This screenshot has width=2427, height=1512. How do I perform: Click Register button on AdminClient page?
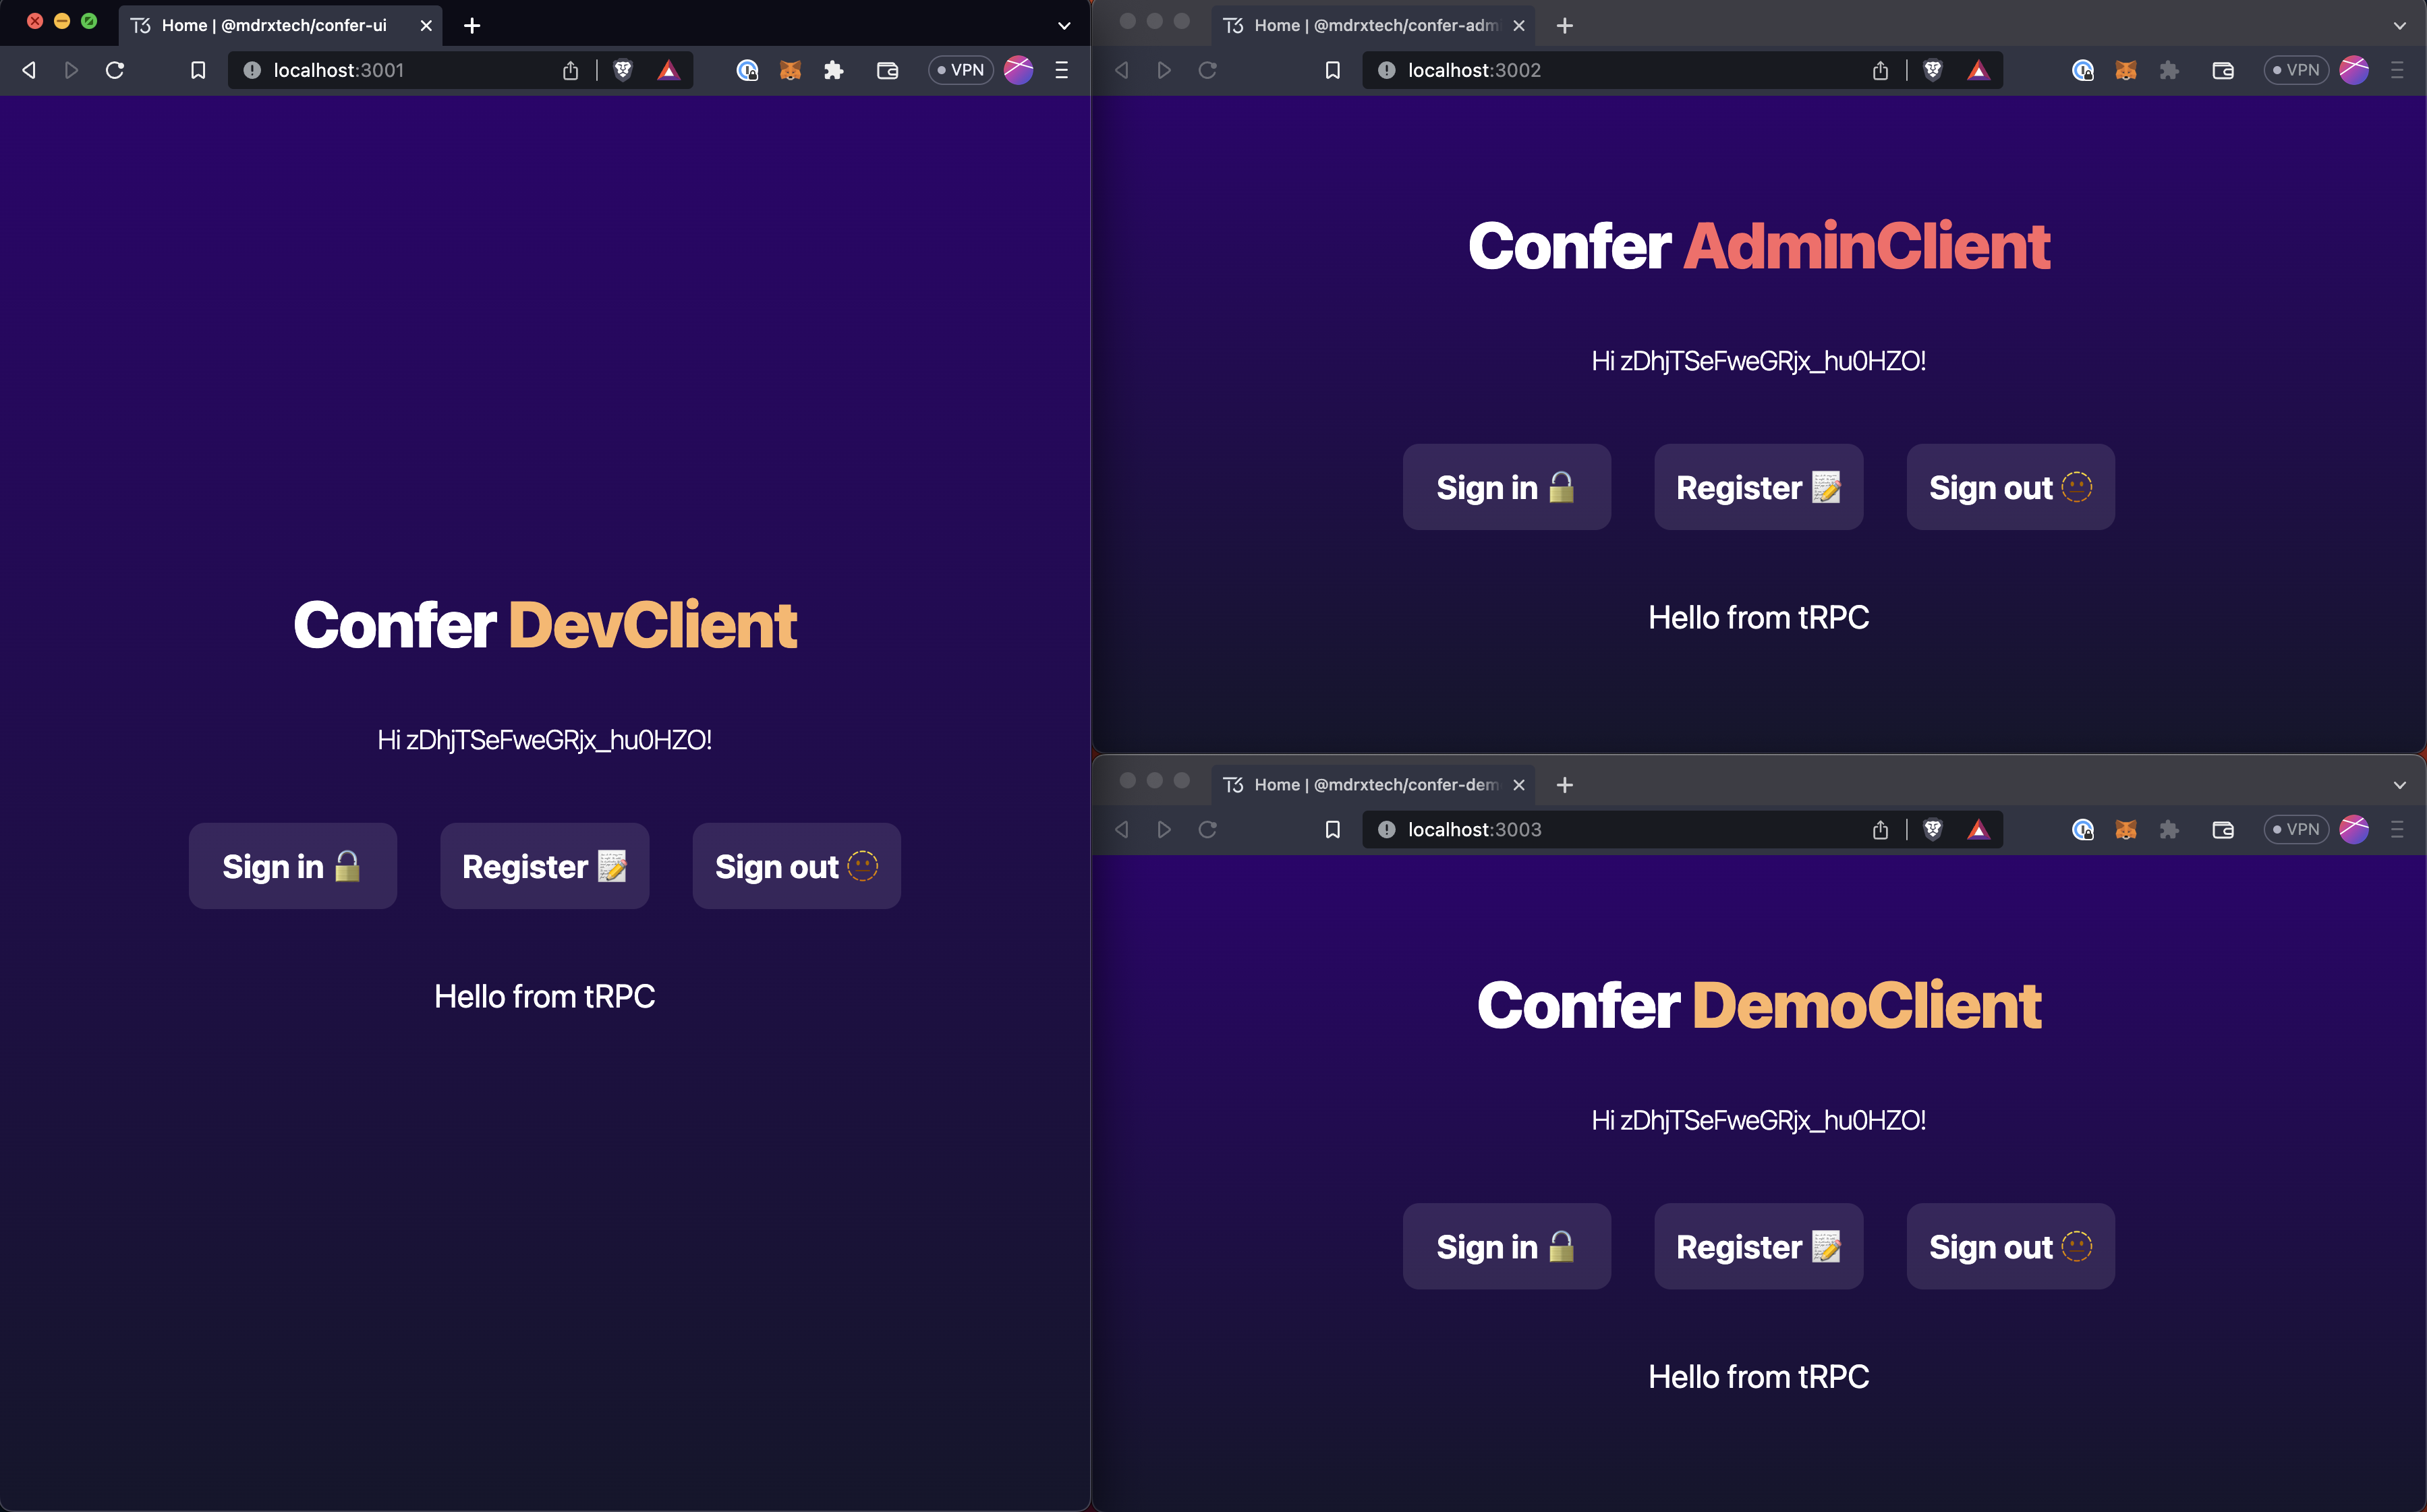tap(1757, 487)
